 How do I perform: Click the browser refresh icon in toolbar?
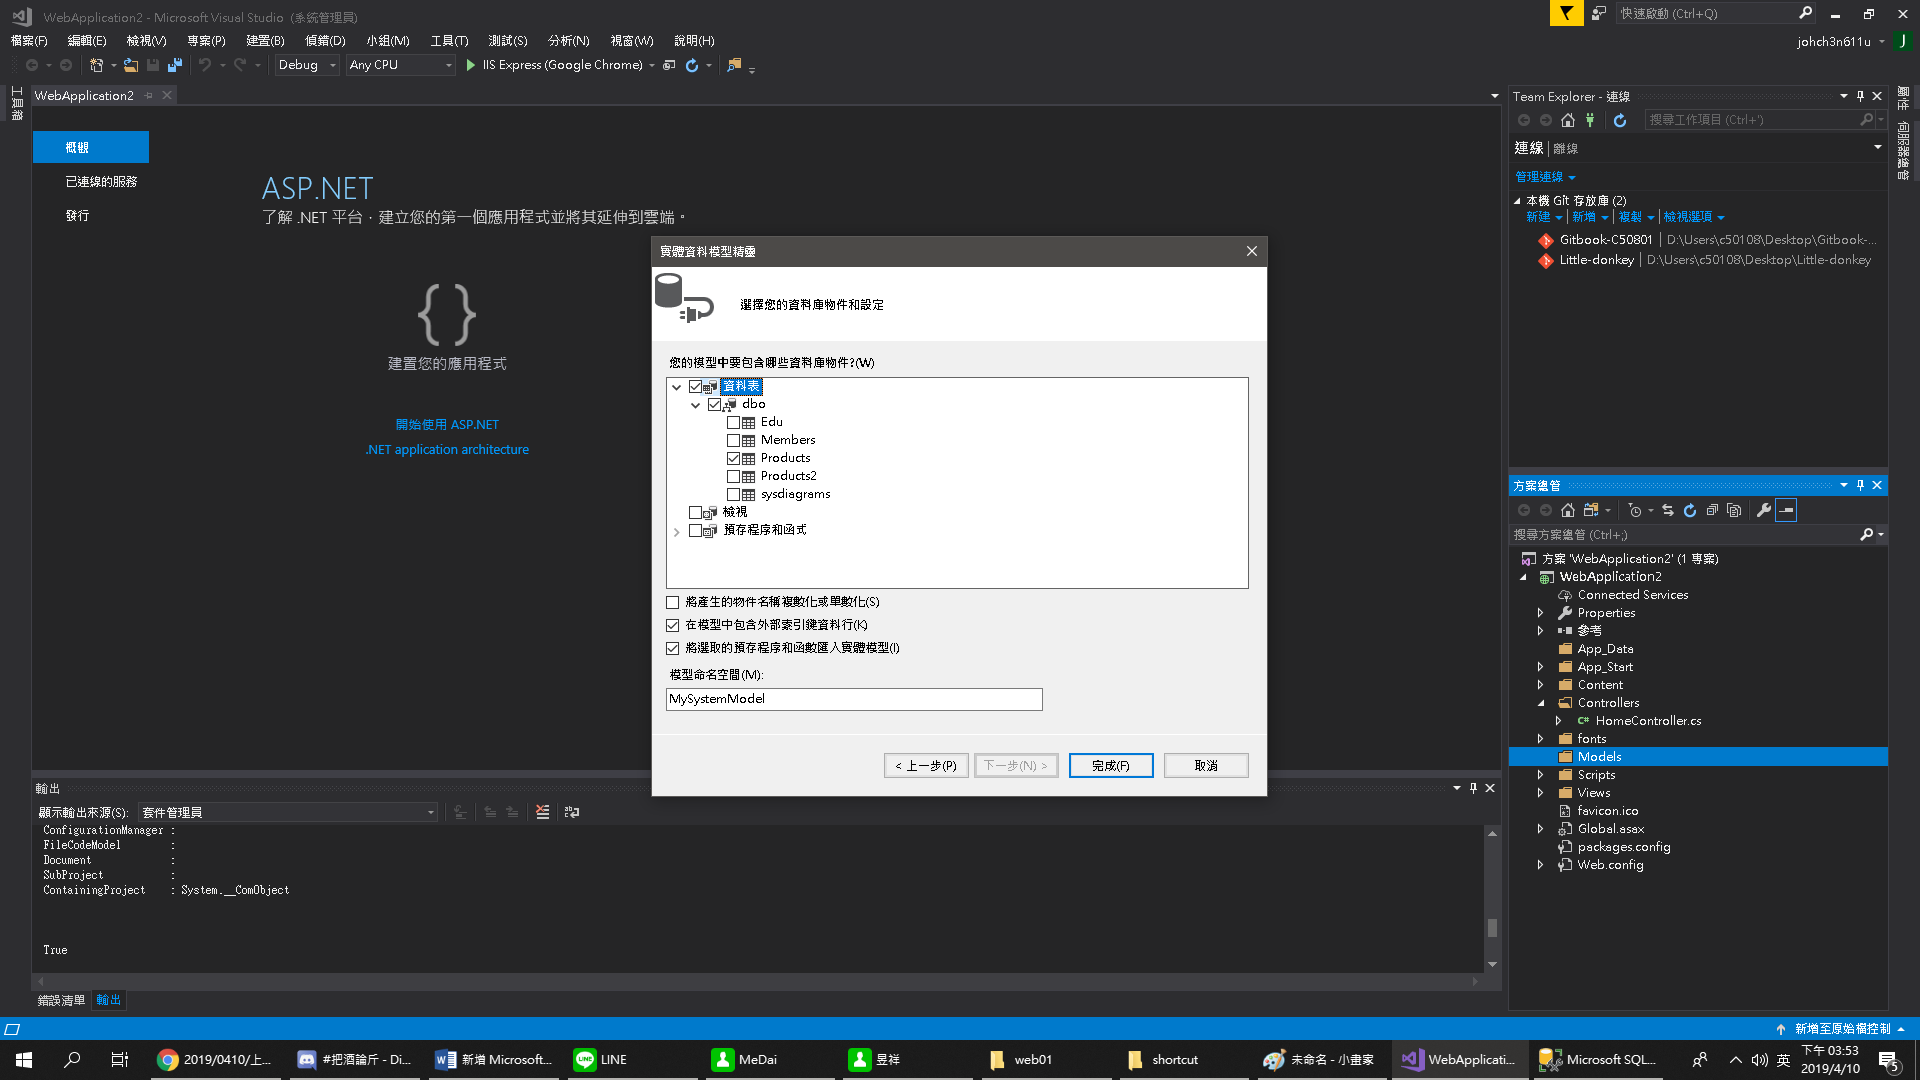[x=692, y=65]
